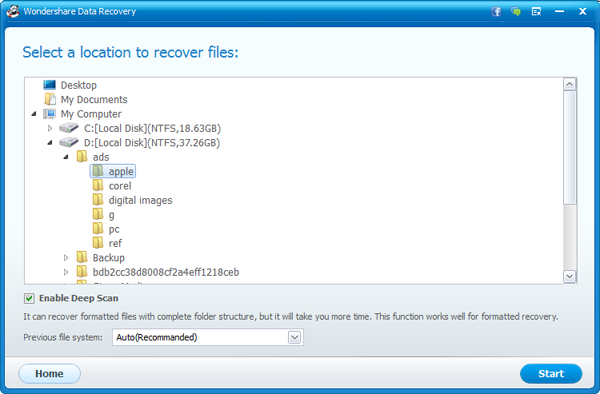This screenshot has height=394, width=600.
Task: Open the green chat feedback icon
Action: coord(516,11)
